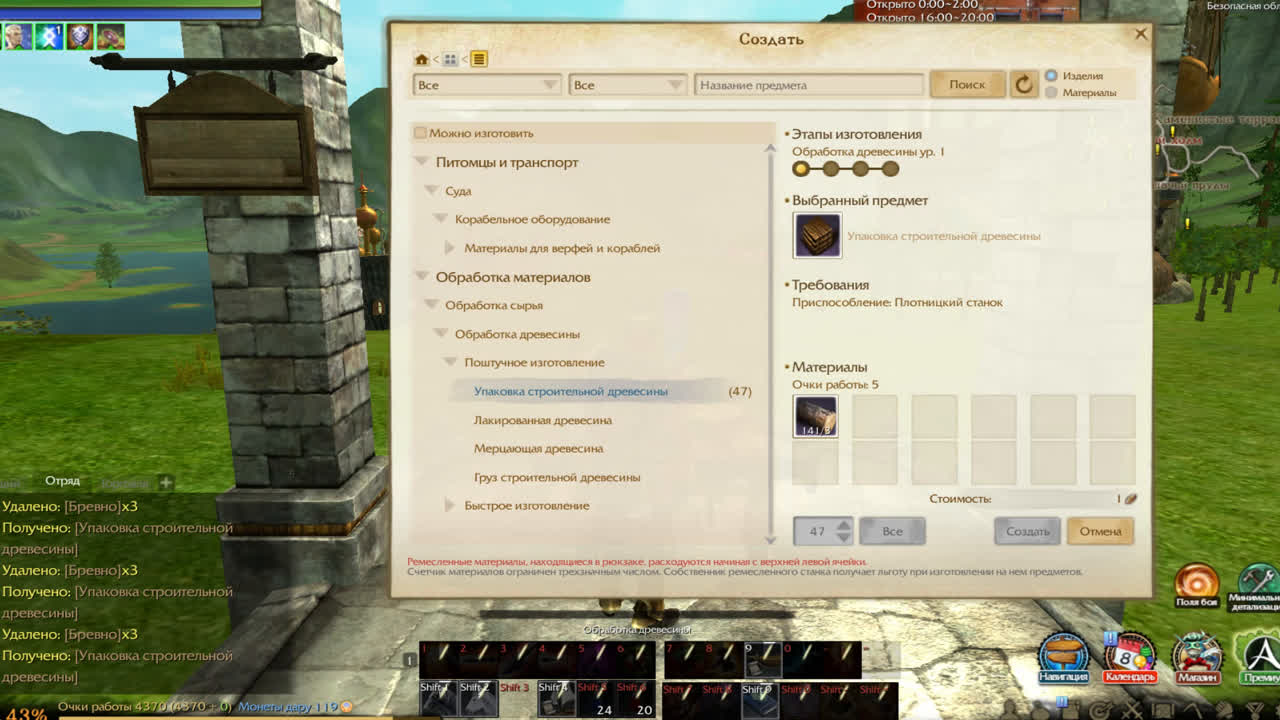Click the last crafting stage progress node
1280x720 pixels.
[890, 169]
